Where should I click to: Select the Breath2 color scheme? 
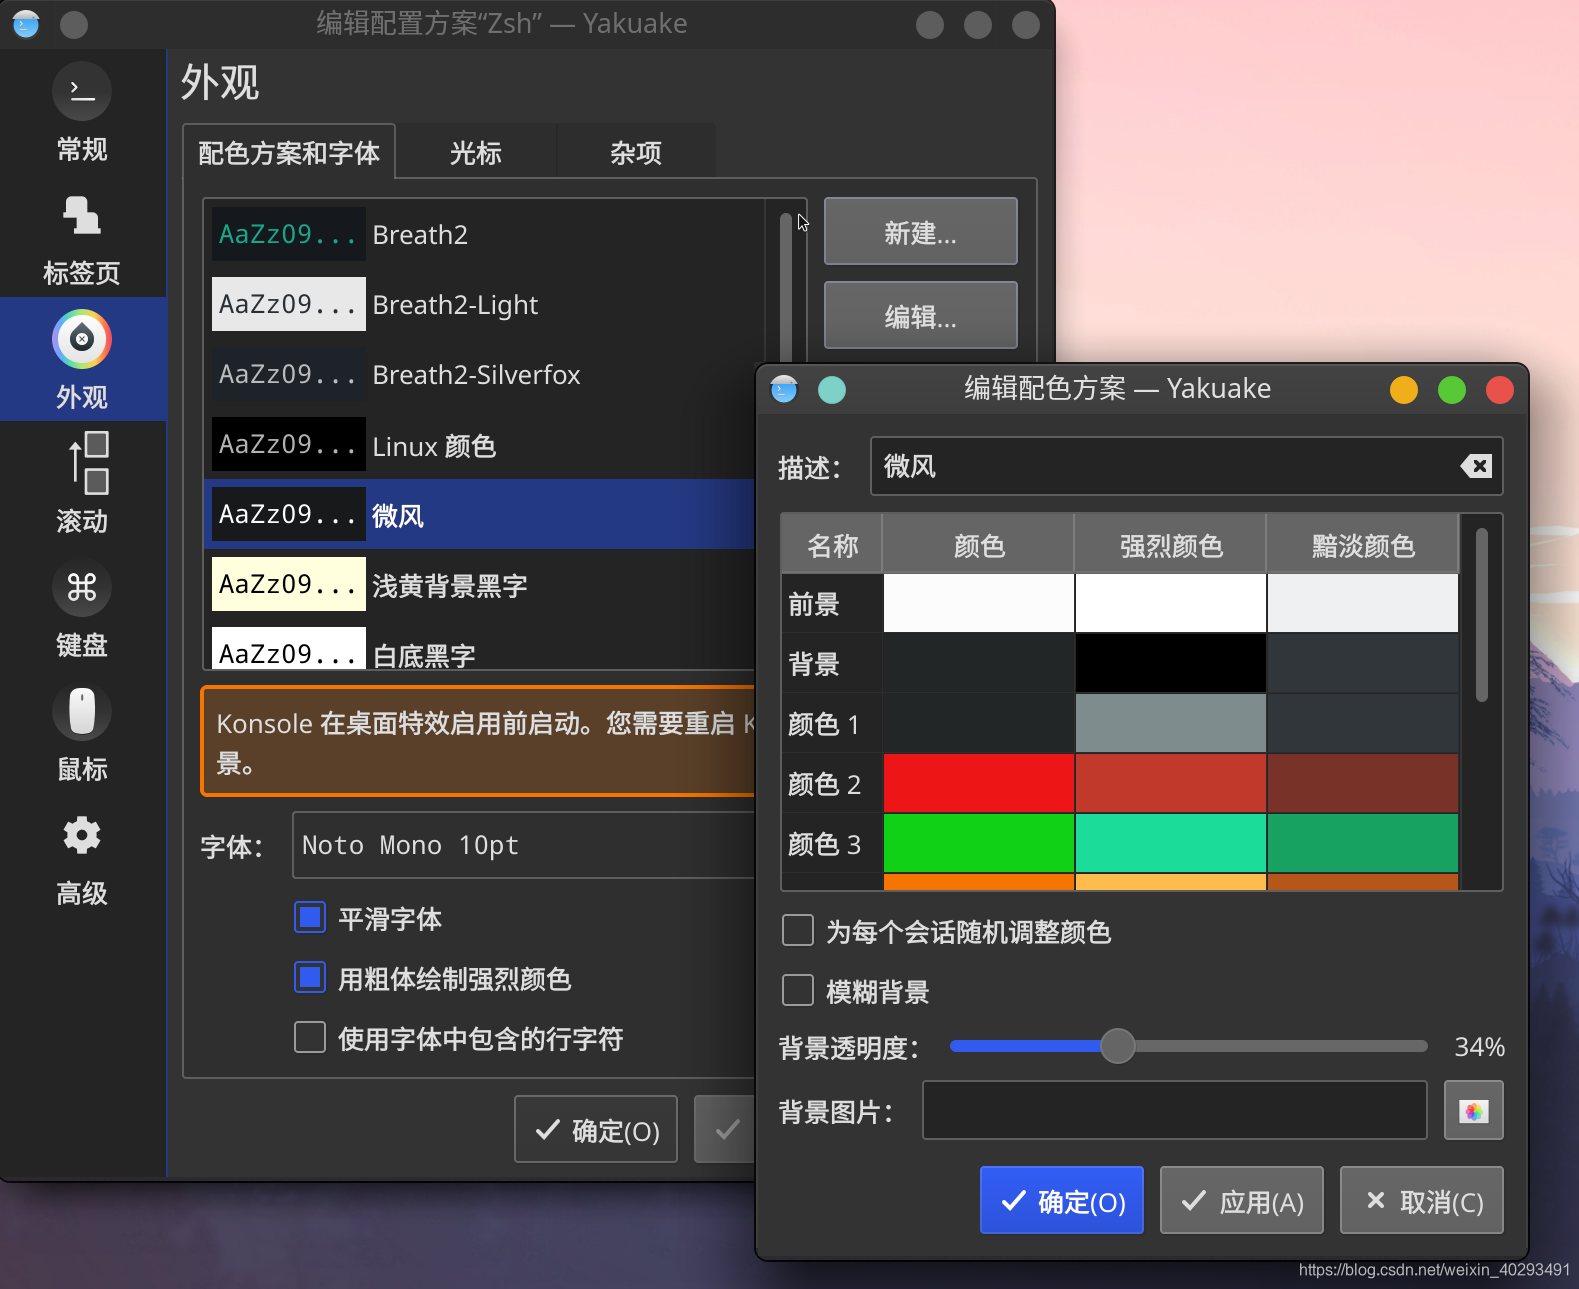click(484, 234)
